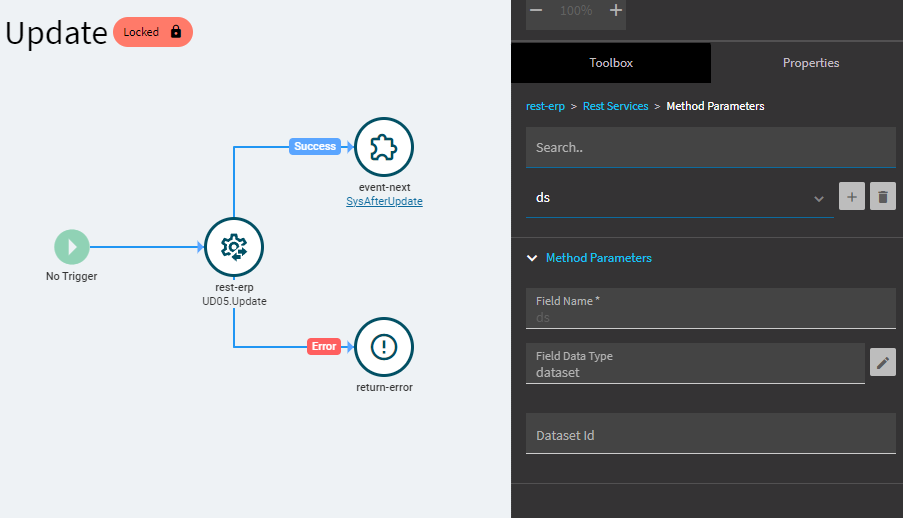Click the Search input field

pyautogui.click(x=710, y=147)
